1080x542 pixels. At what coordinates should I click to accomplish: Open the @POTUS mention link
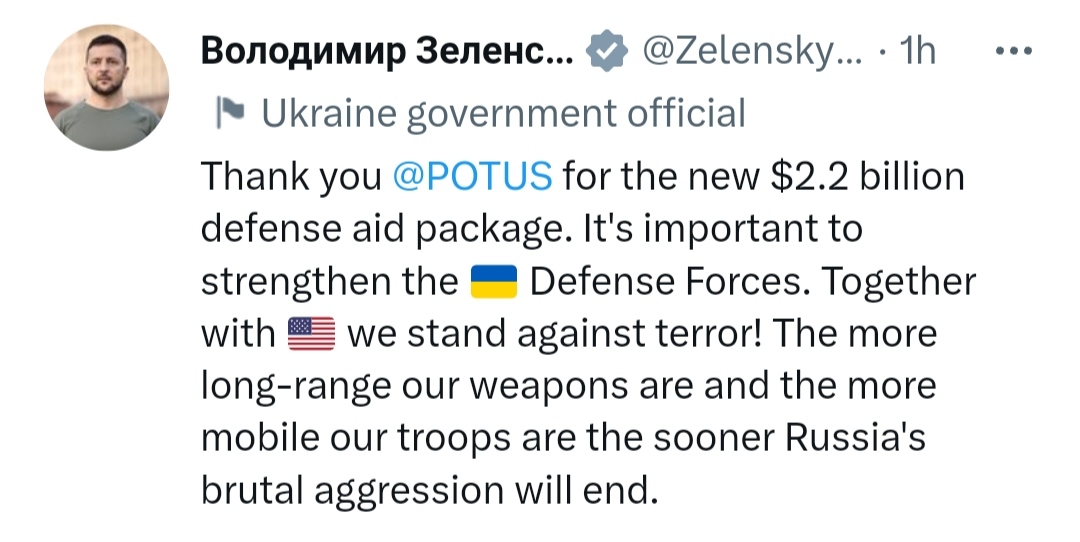pyautogui.click(x=472, y=176)
